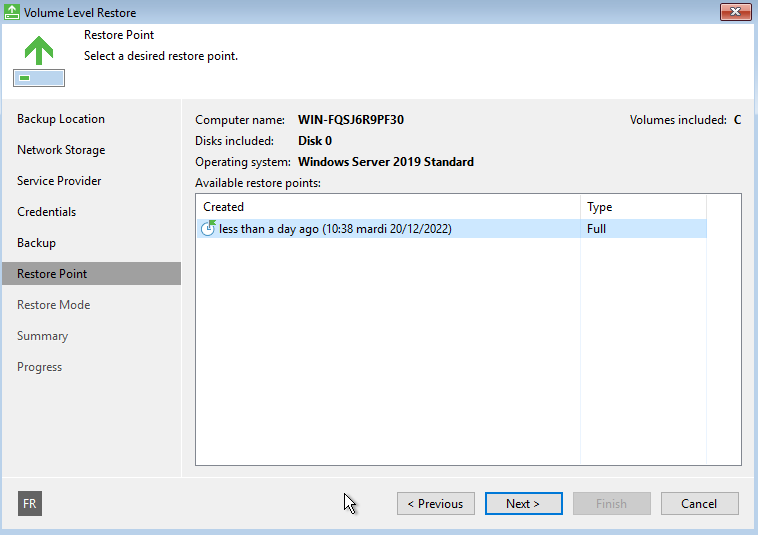
Task: Sort by the Type column header
Action: point(643,207)
